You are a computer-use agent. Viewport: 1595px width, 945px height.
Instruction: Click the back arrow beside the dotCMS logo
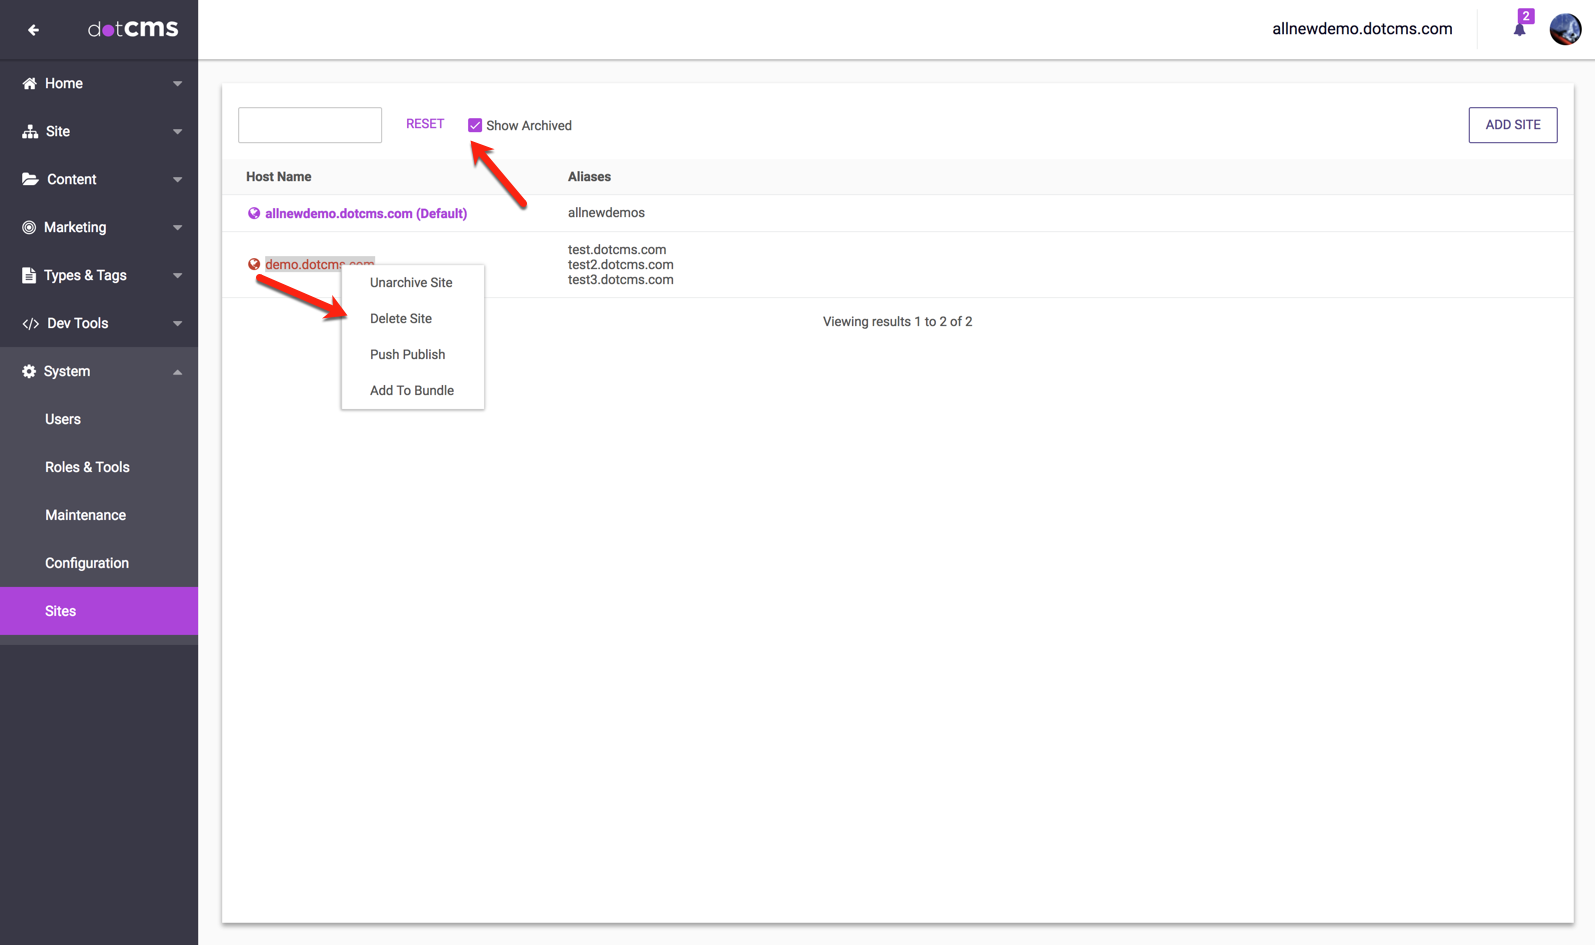[33, 30]
